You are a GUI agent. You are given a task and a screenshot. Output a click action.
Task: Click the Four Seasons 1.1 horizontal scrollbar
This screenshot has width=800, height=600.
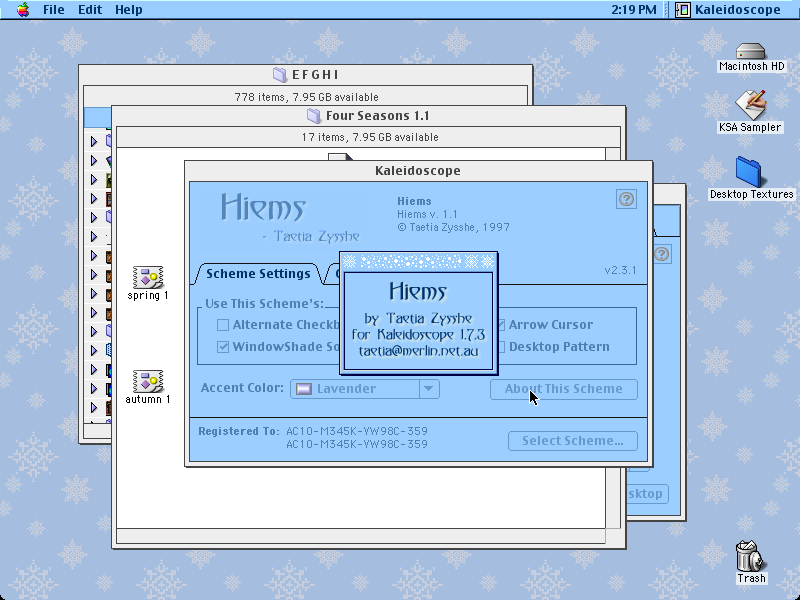361,536
